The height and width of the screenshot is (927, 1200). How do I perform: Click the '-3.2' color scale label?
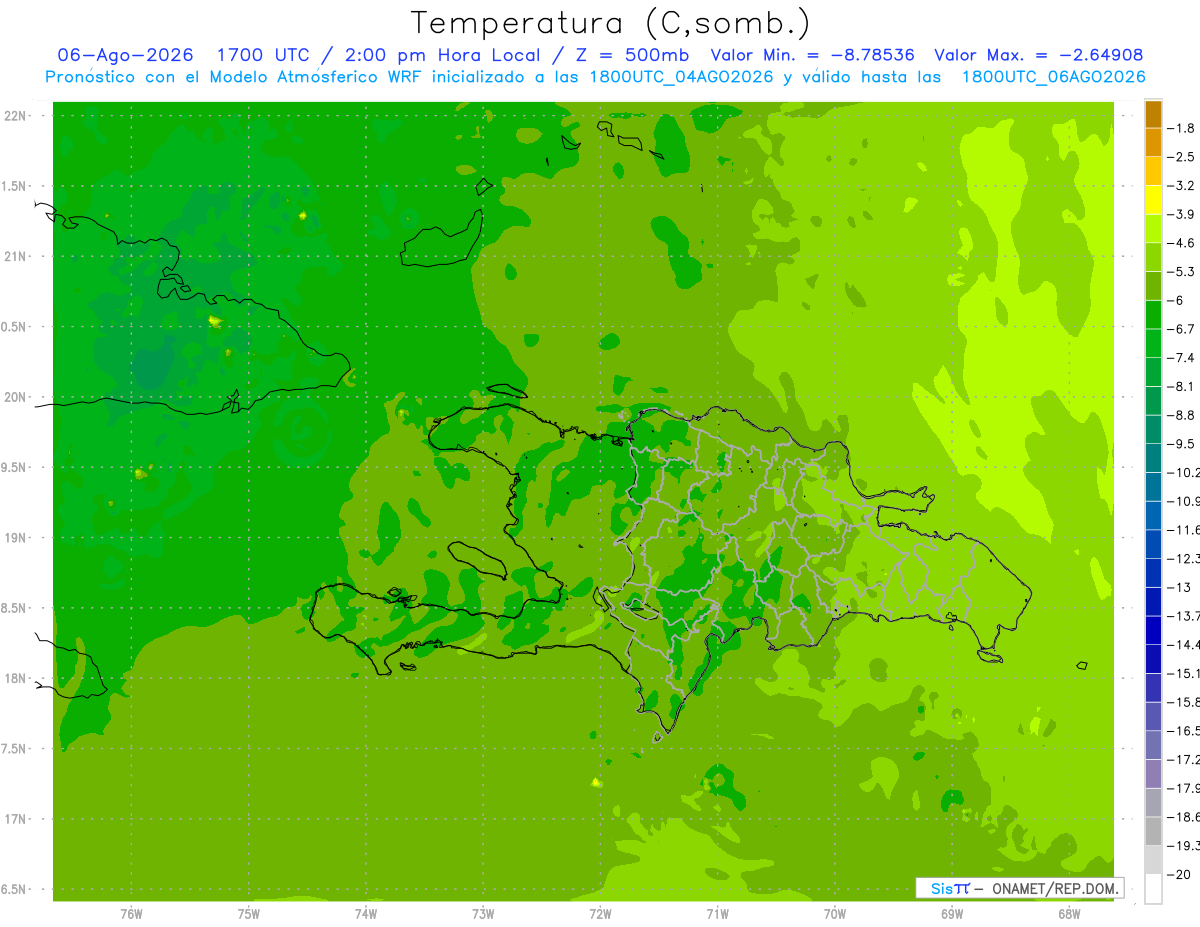pyautogui.click(x=1181, y=186)
